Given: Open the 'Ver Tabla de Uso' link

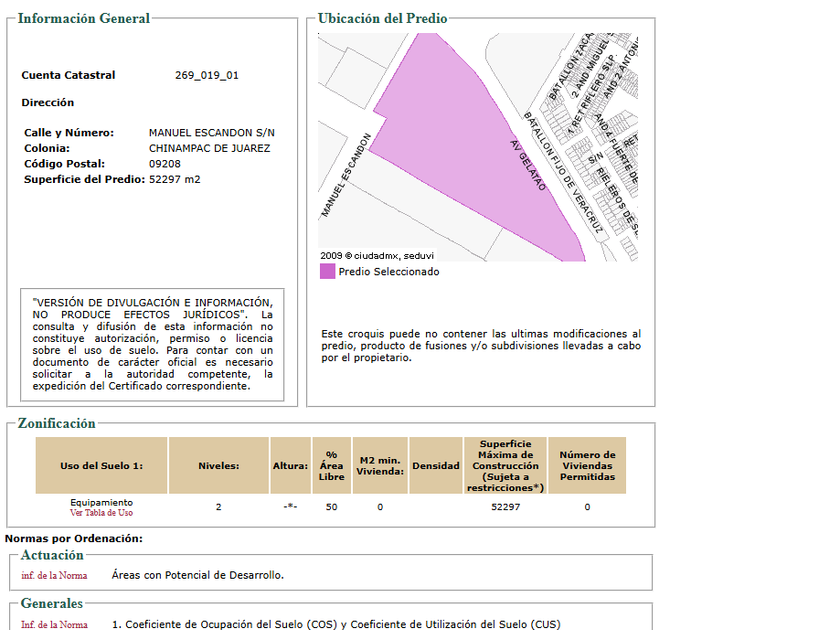Looking at the screenshot, I should coord(101,513).
